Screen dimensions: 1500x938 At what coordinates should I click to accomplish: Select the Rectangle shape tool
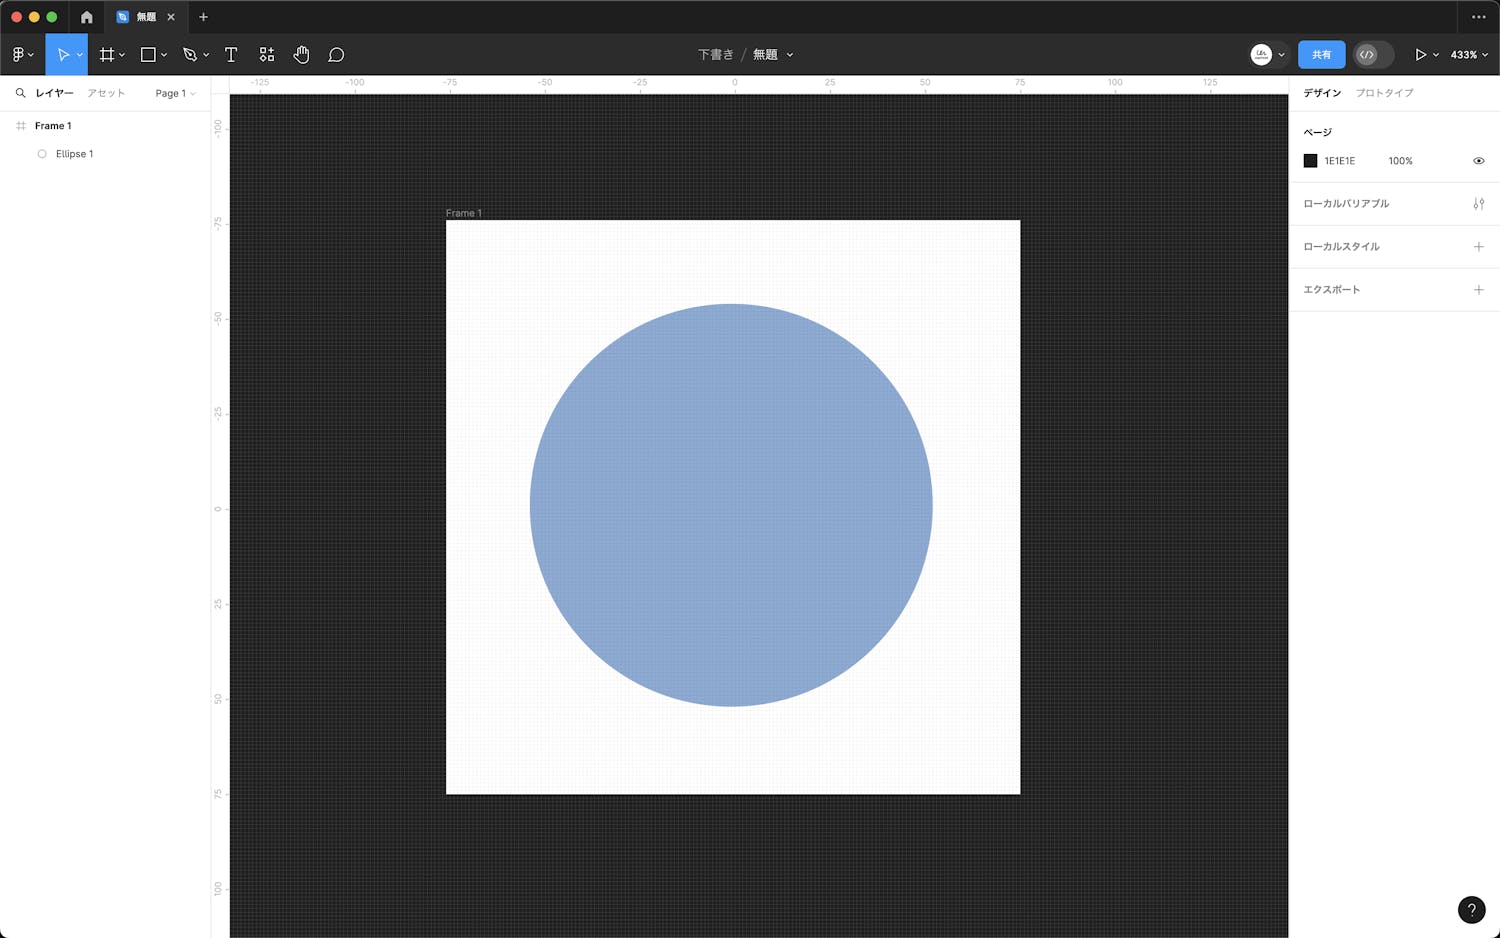(x=148, y=55)
